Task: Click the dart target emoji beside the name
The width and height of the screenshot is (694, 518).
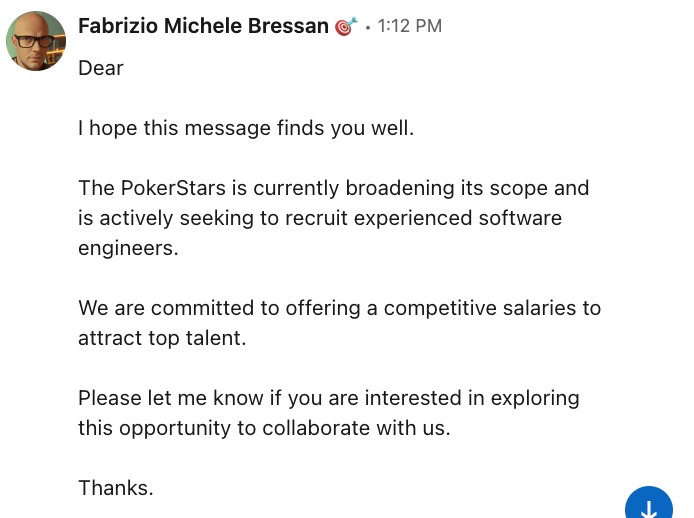Action: pyautogui.click(x=346, y=27)
